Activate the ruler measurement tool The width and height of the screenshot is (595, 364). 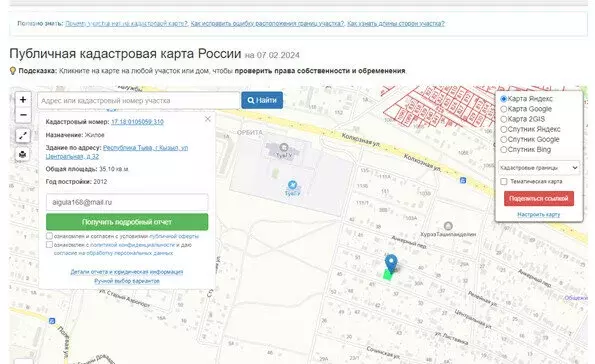coord(23,135)
